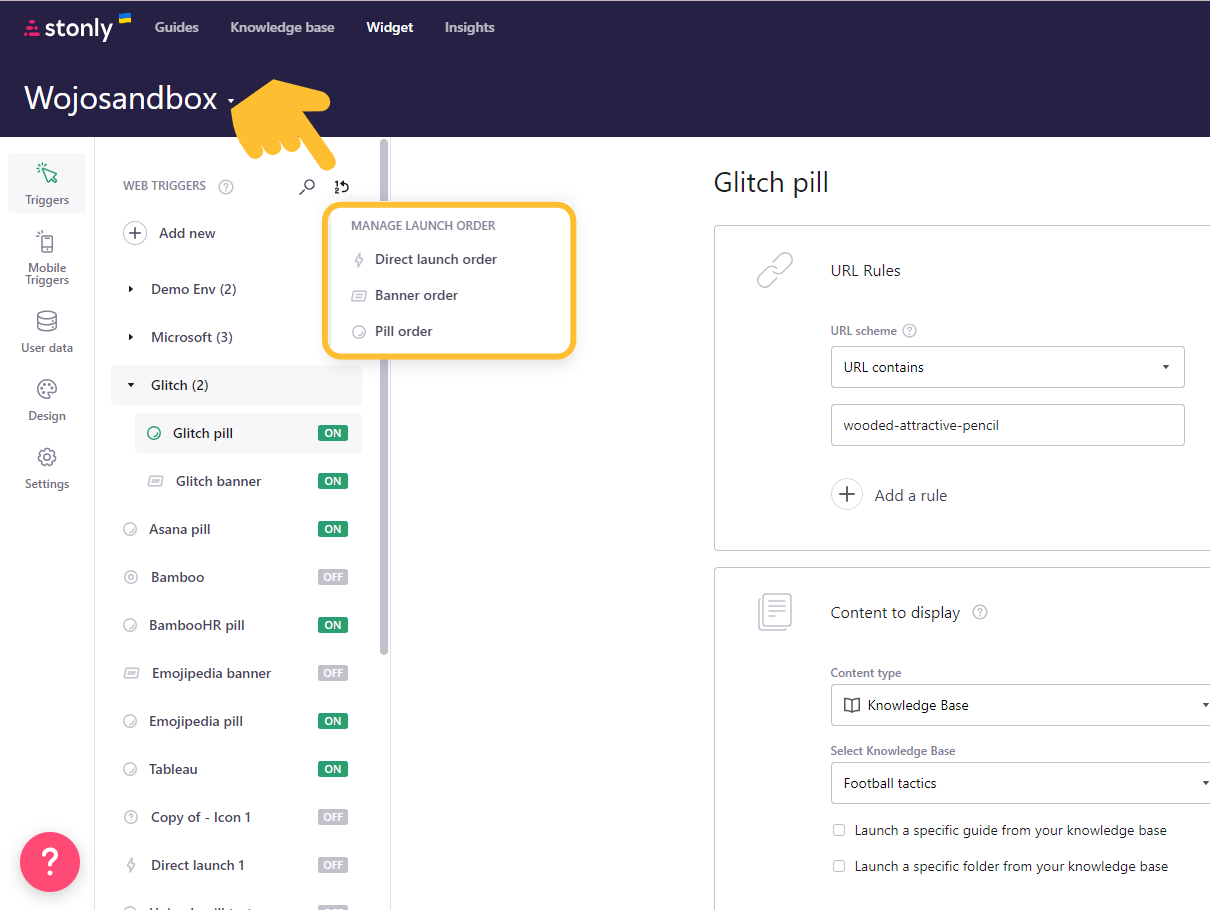Click Add new to create a trigger
The height and width of the screenshot is (910, 1210).
pyautogui.click(x=170, y=233)
